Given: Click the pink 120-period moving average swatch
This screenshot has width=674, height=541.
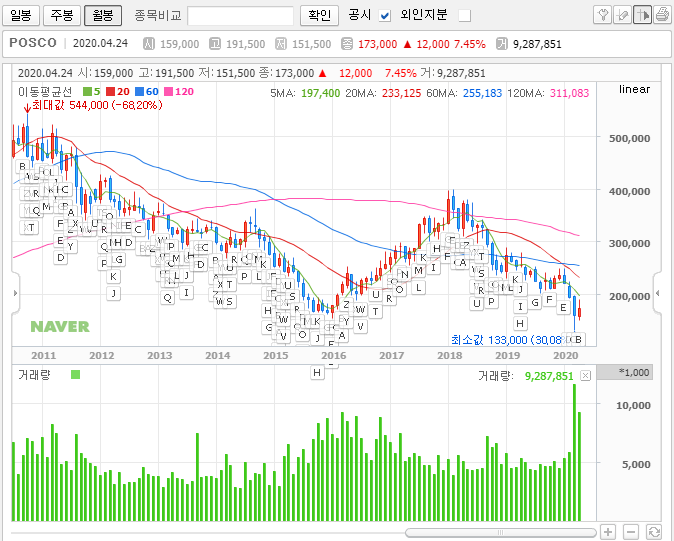Looking at the screenshot, I should tap(168, 92).
